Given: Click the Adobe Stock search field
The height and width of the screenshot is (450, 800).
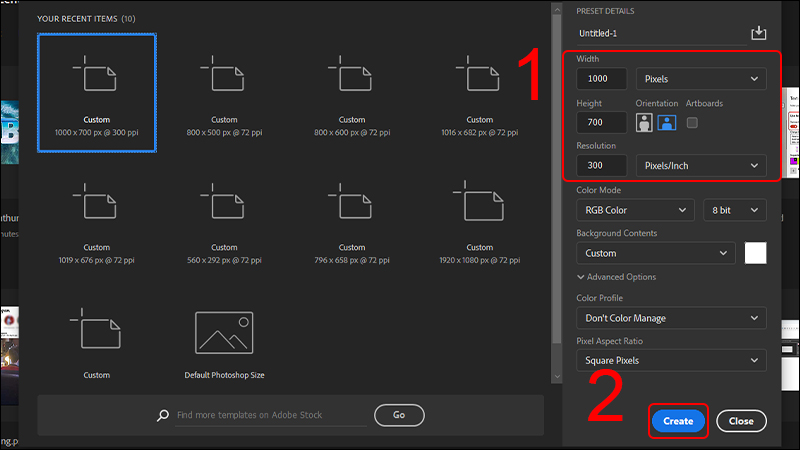Looking at the screenshot, I should click(x=270, y=415).
